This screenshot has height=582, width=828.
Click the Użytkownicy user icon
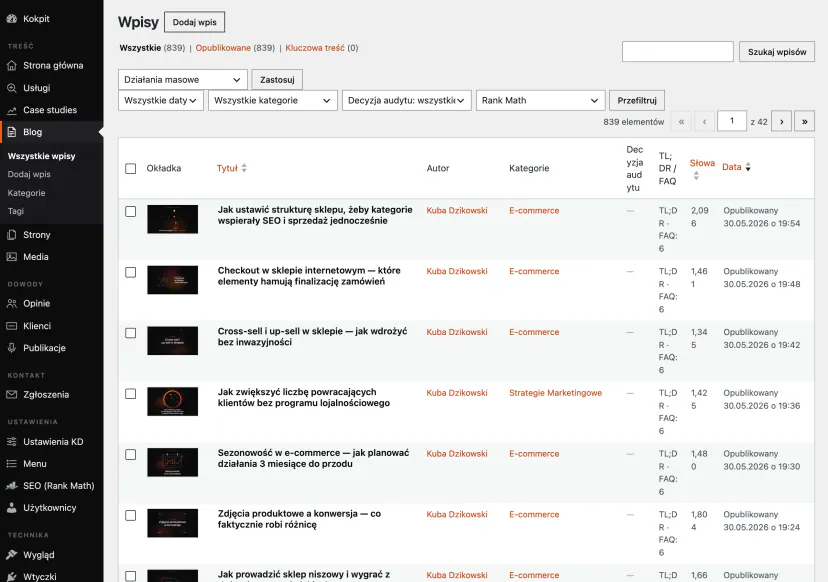(x=12, y=508)
